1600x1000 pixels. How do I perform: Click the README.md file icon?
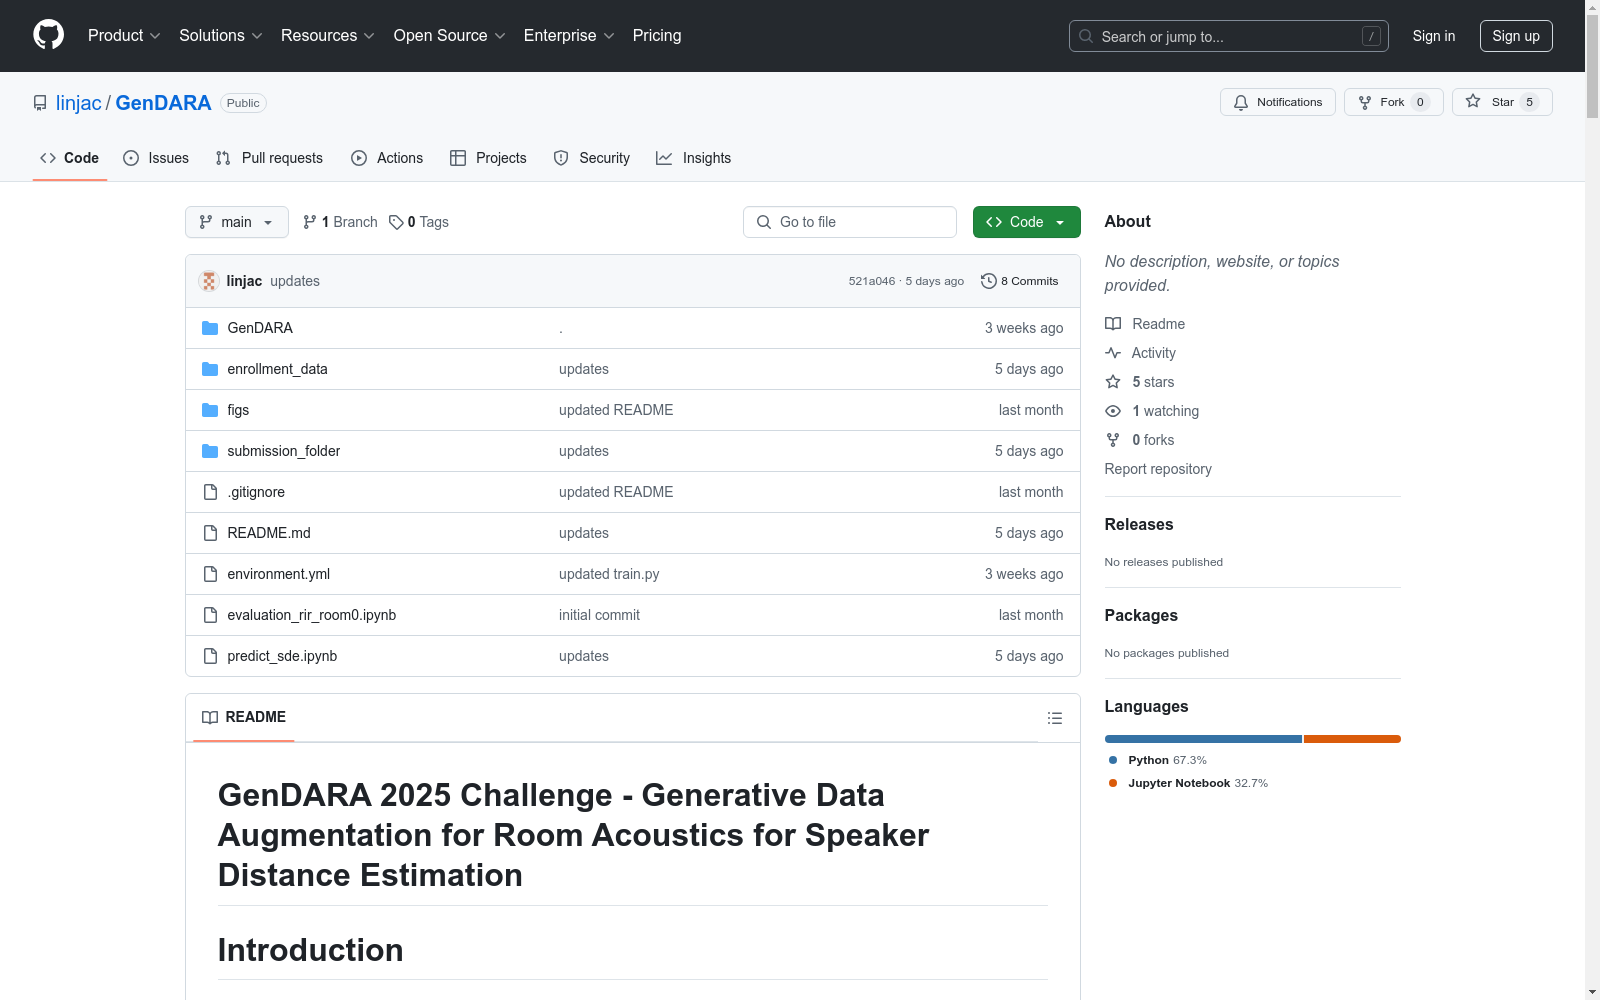210,533
